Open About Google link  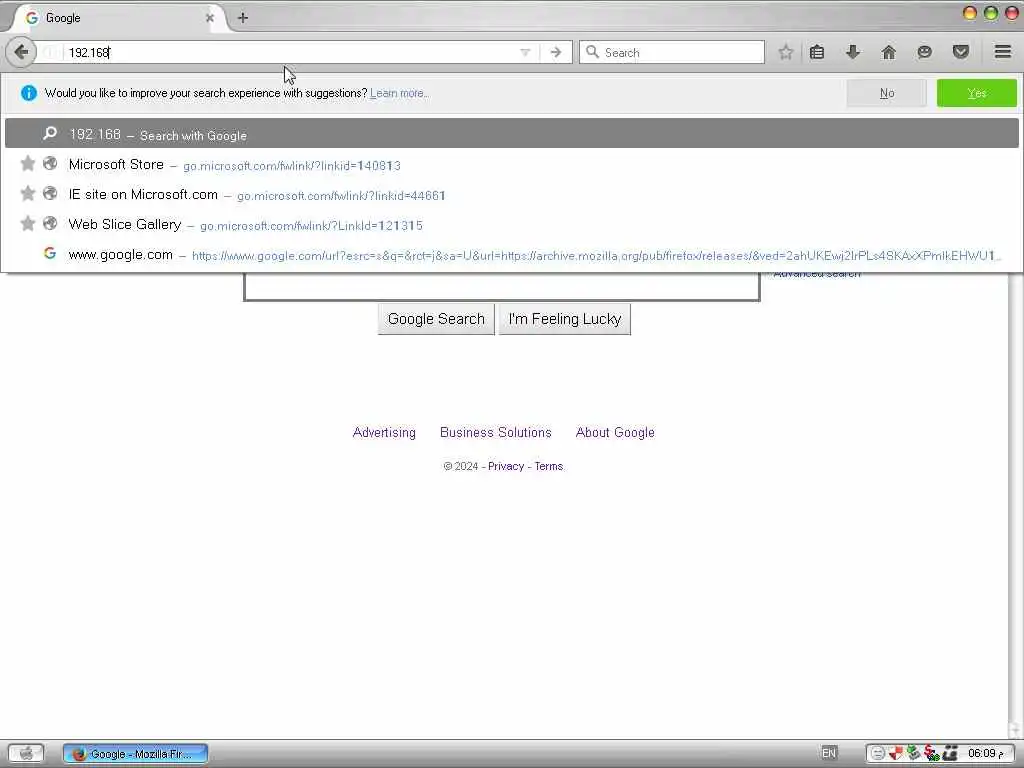[x=615, y=432]
